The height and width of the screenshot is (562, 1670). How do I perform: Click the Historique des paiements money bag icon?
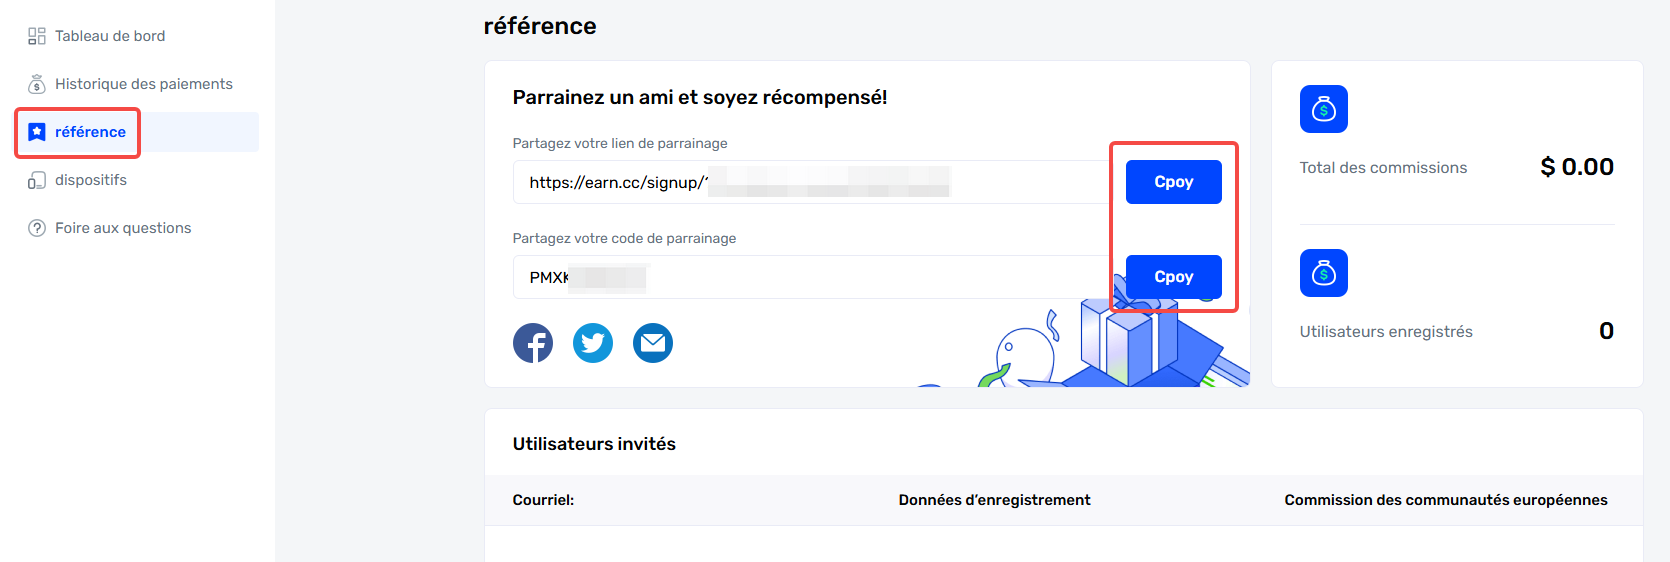coord(37,84)
